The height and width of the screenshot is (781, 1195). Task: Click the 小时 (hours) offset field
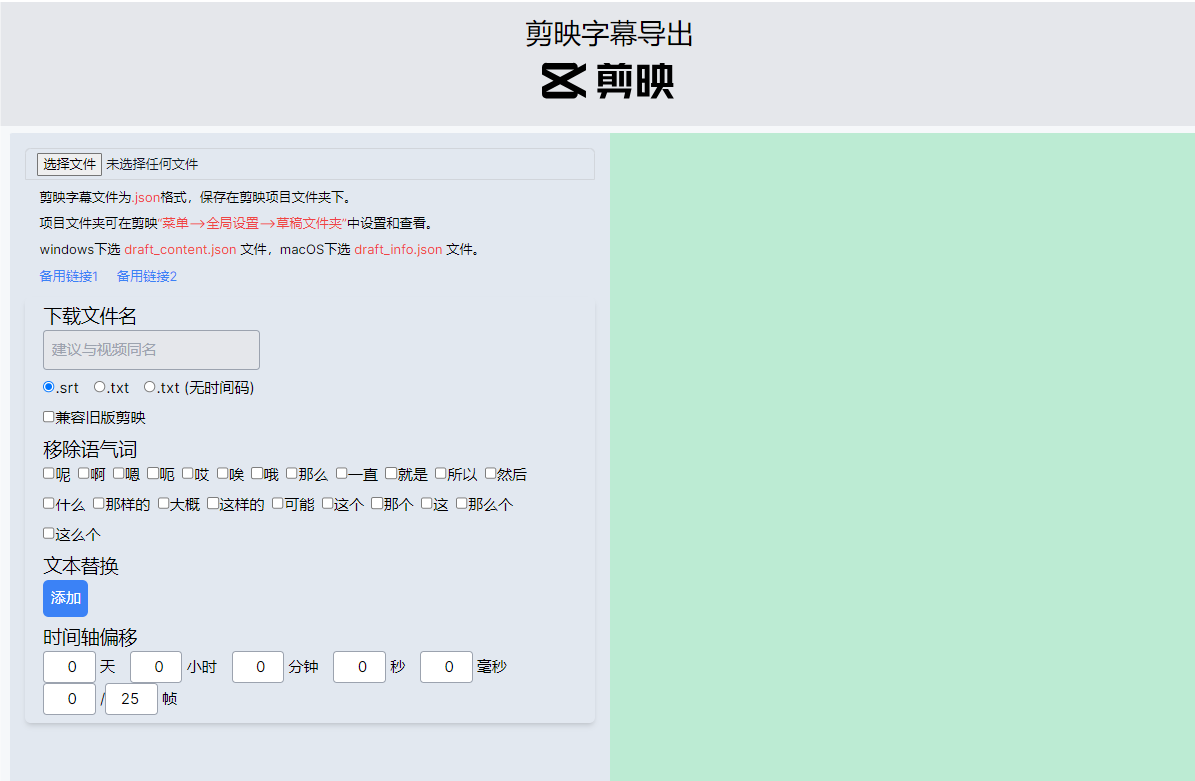[156, 667]
